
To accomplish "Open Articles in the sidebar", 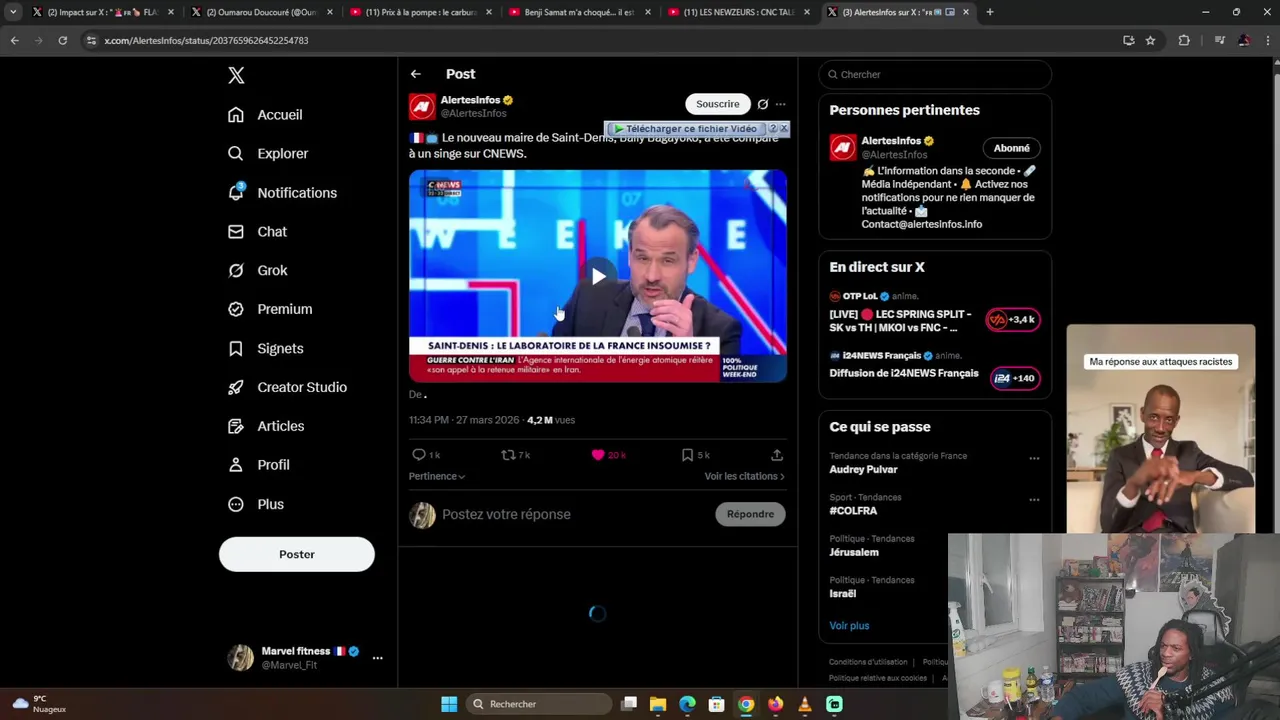I will point(266,427).
